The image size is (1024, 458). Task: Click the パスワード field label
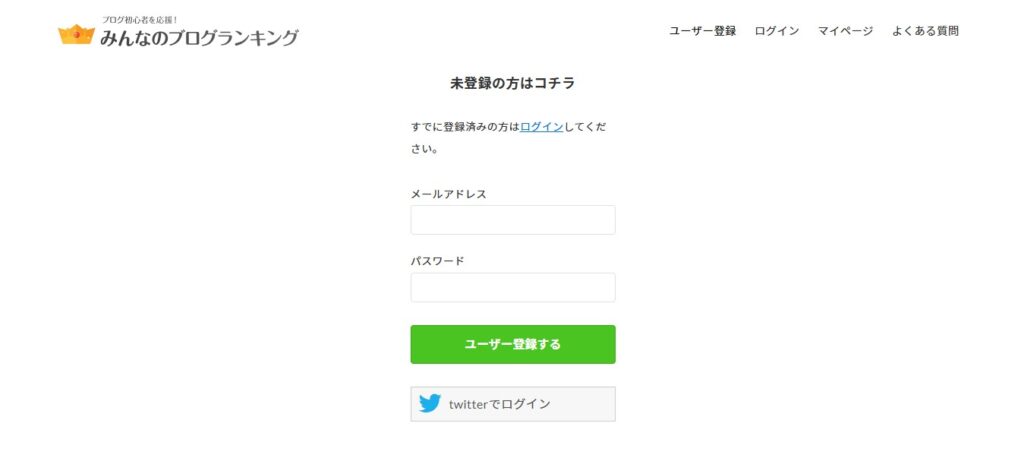(437, 261)
